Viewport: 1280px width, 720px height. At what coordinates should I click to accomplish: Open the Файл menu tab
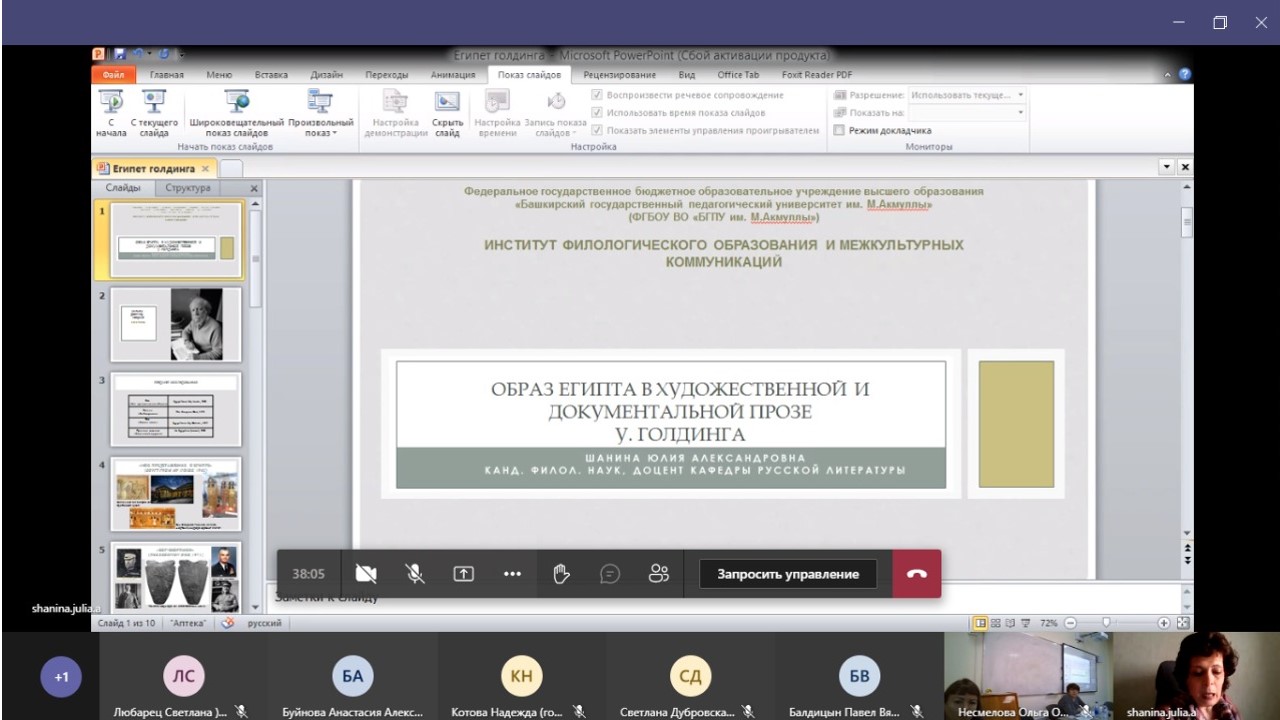click(x=113, y=75)
